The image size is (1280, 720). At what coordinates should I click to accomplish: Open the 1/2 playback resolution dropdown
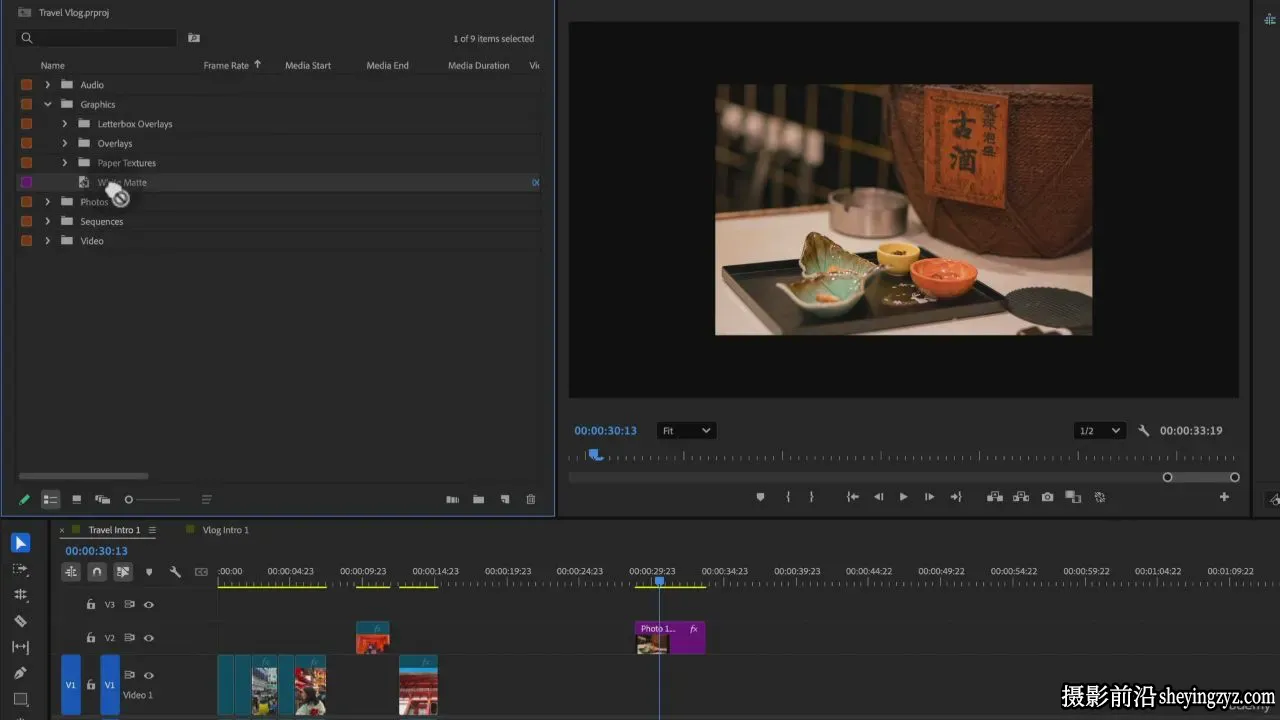click(1099, 431)
